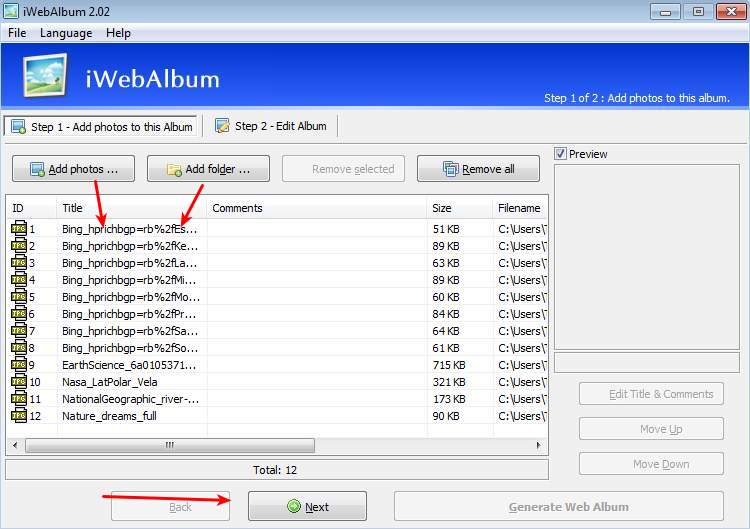Minimize the iWebAlbum window

coord(665,11)
